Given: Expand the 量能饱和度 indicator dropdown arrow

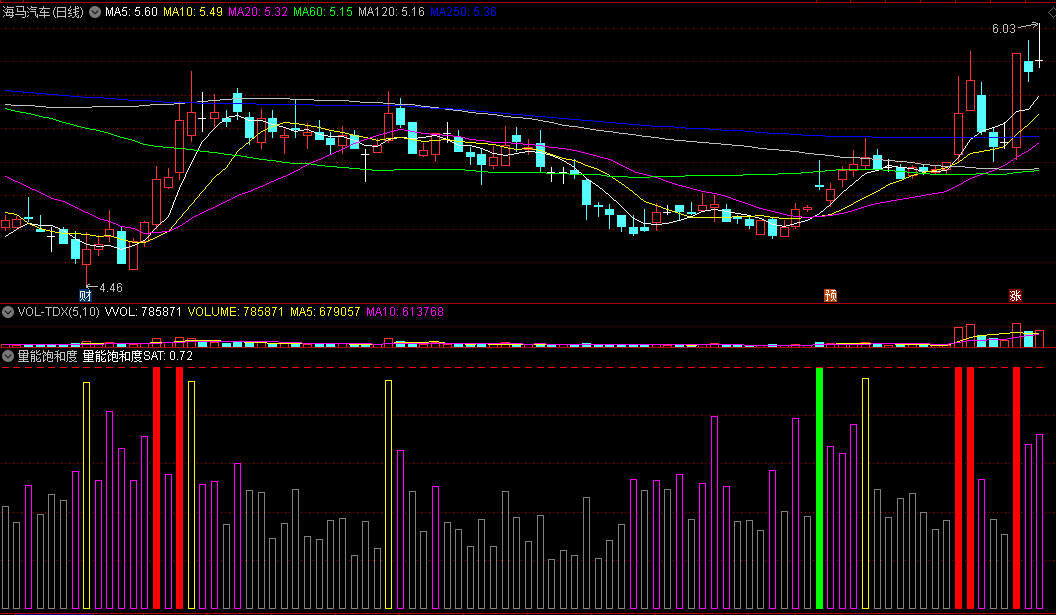Looking at the screenshot, I should coord(8,356).
